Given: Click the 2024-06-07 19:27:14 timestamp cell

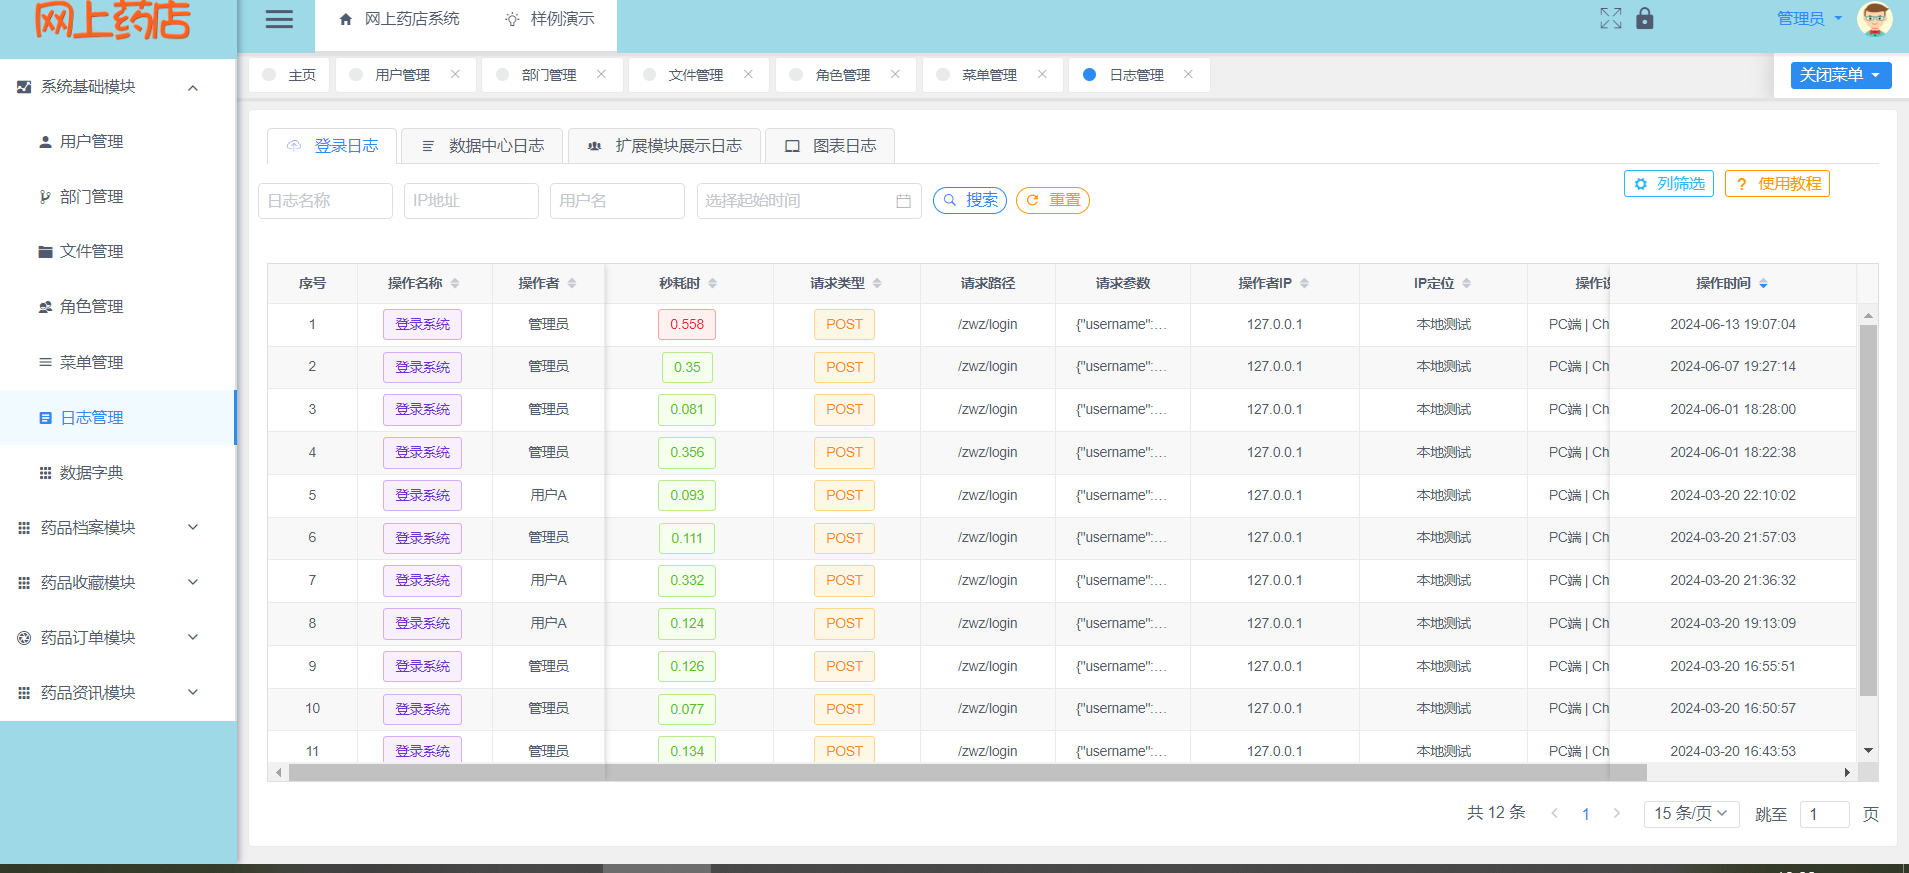Looking at the screenshot, I should 1733,367.
